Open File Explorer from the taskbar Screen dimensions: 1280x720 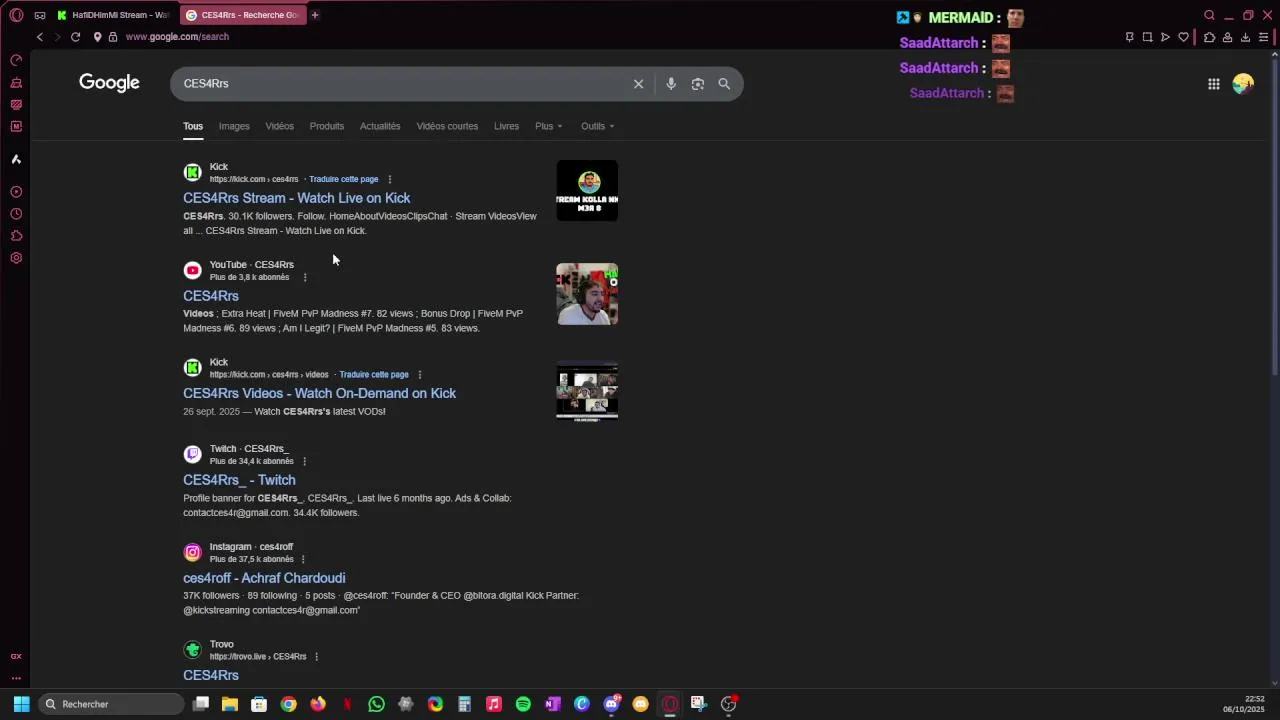tap(230, 704)
